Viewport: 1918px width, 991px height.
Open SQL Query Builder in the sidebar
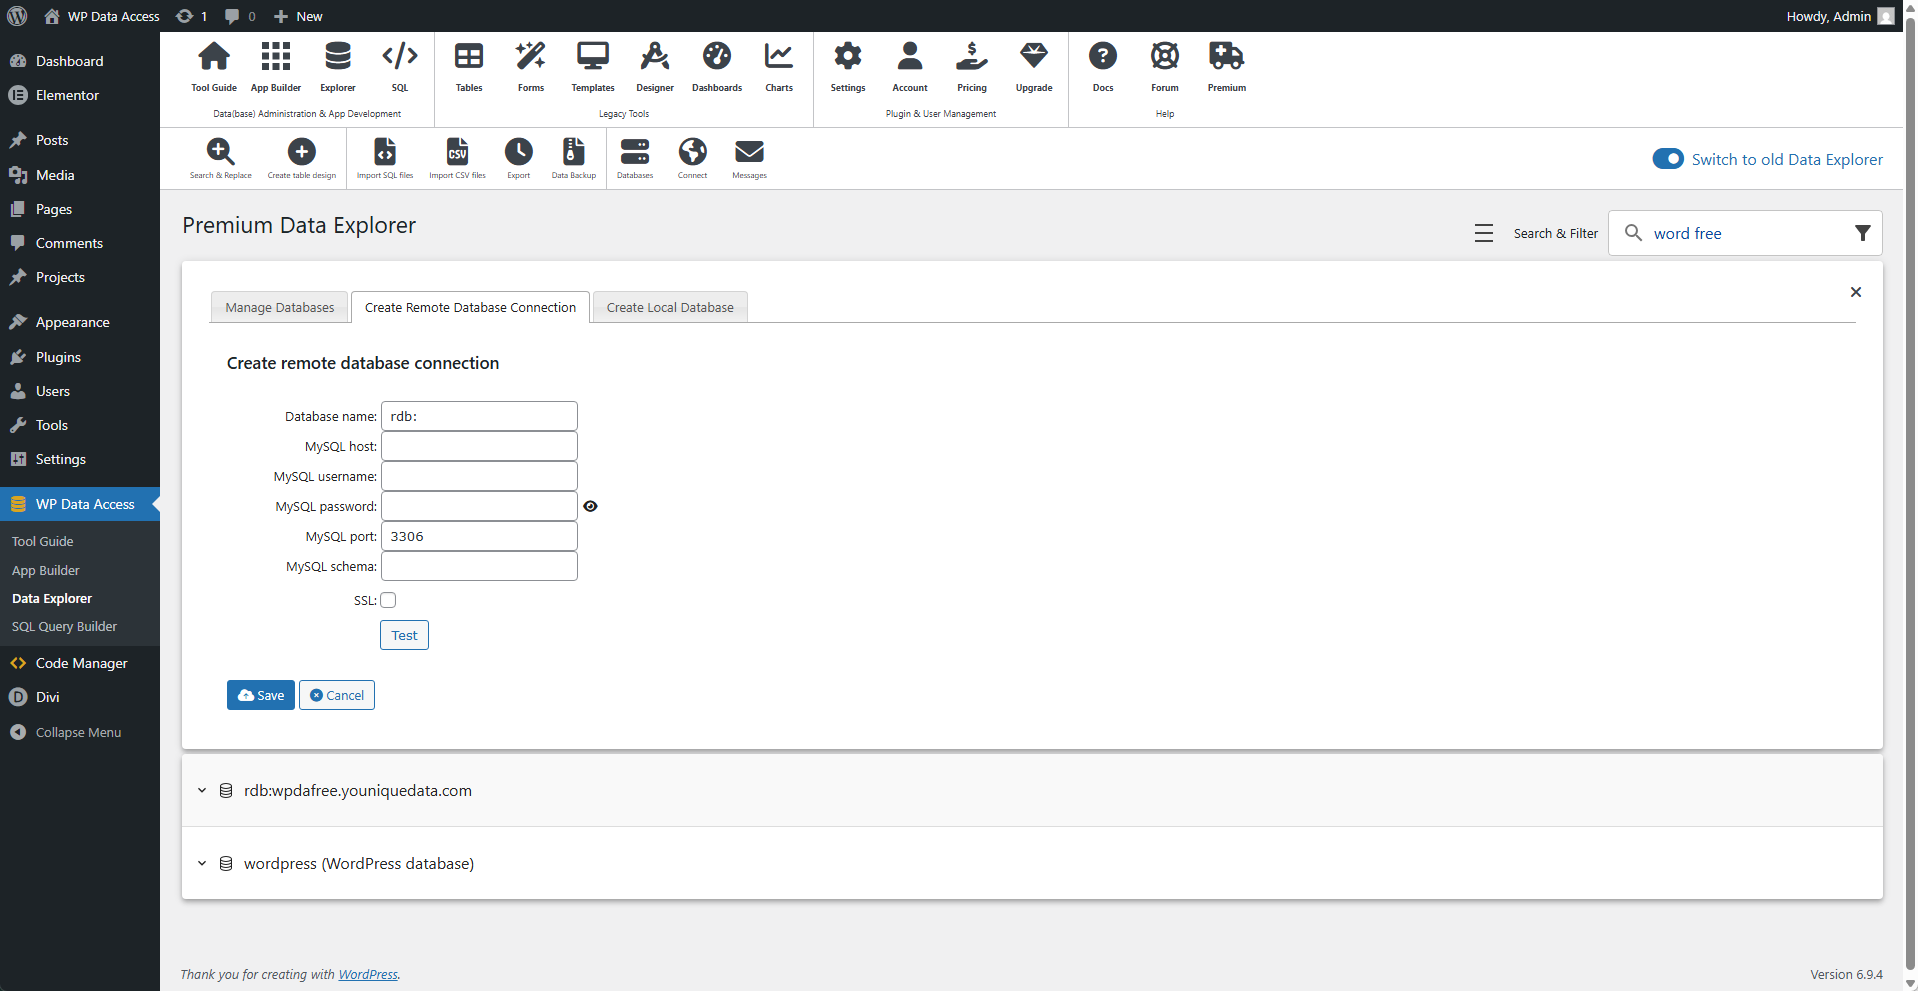point(64,626)
